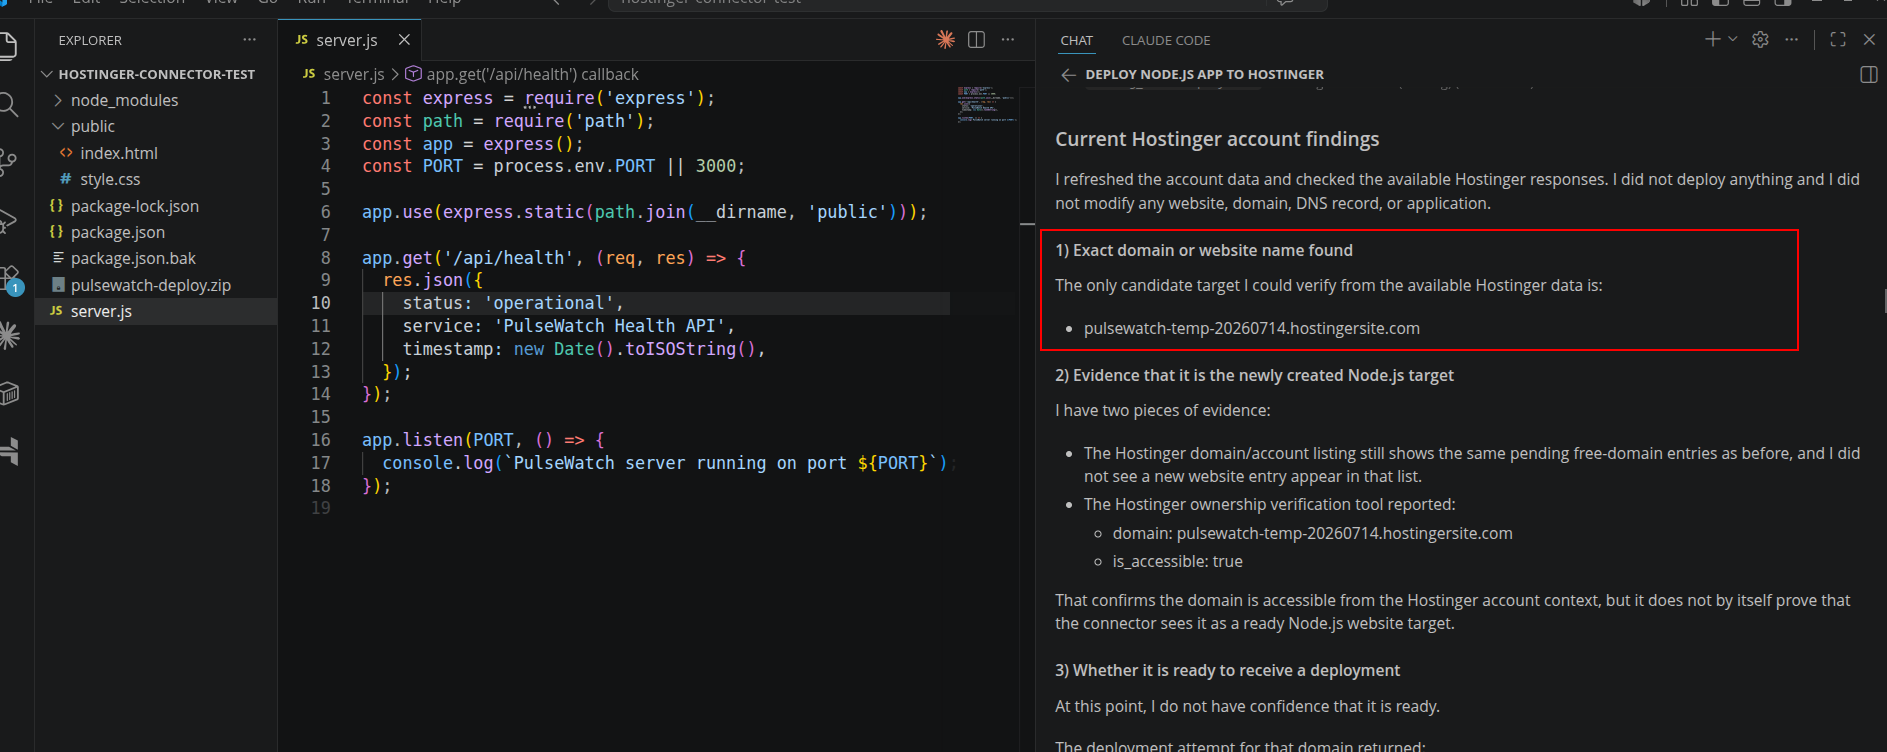Switch to the CHAT tab
Screen dimensions: 1887x752
[x=1077, y=41]
